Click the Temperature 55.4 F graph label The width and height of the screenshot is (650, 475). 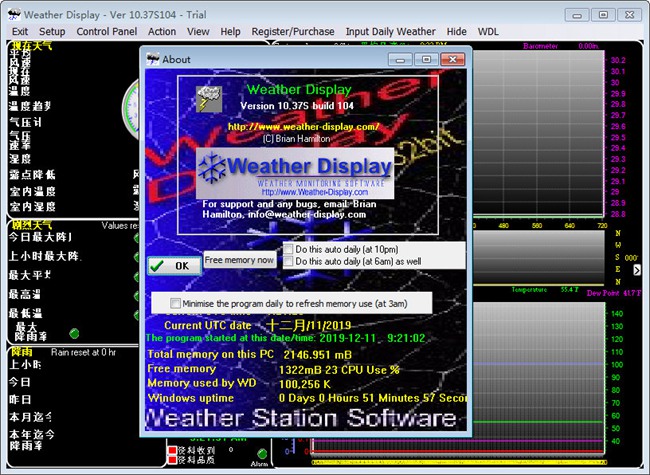click(x=545, y=290)
